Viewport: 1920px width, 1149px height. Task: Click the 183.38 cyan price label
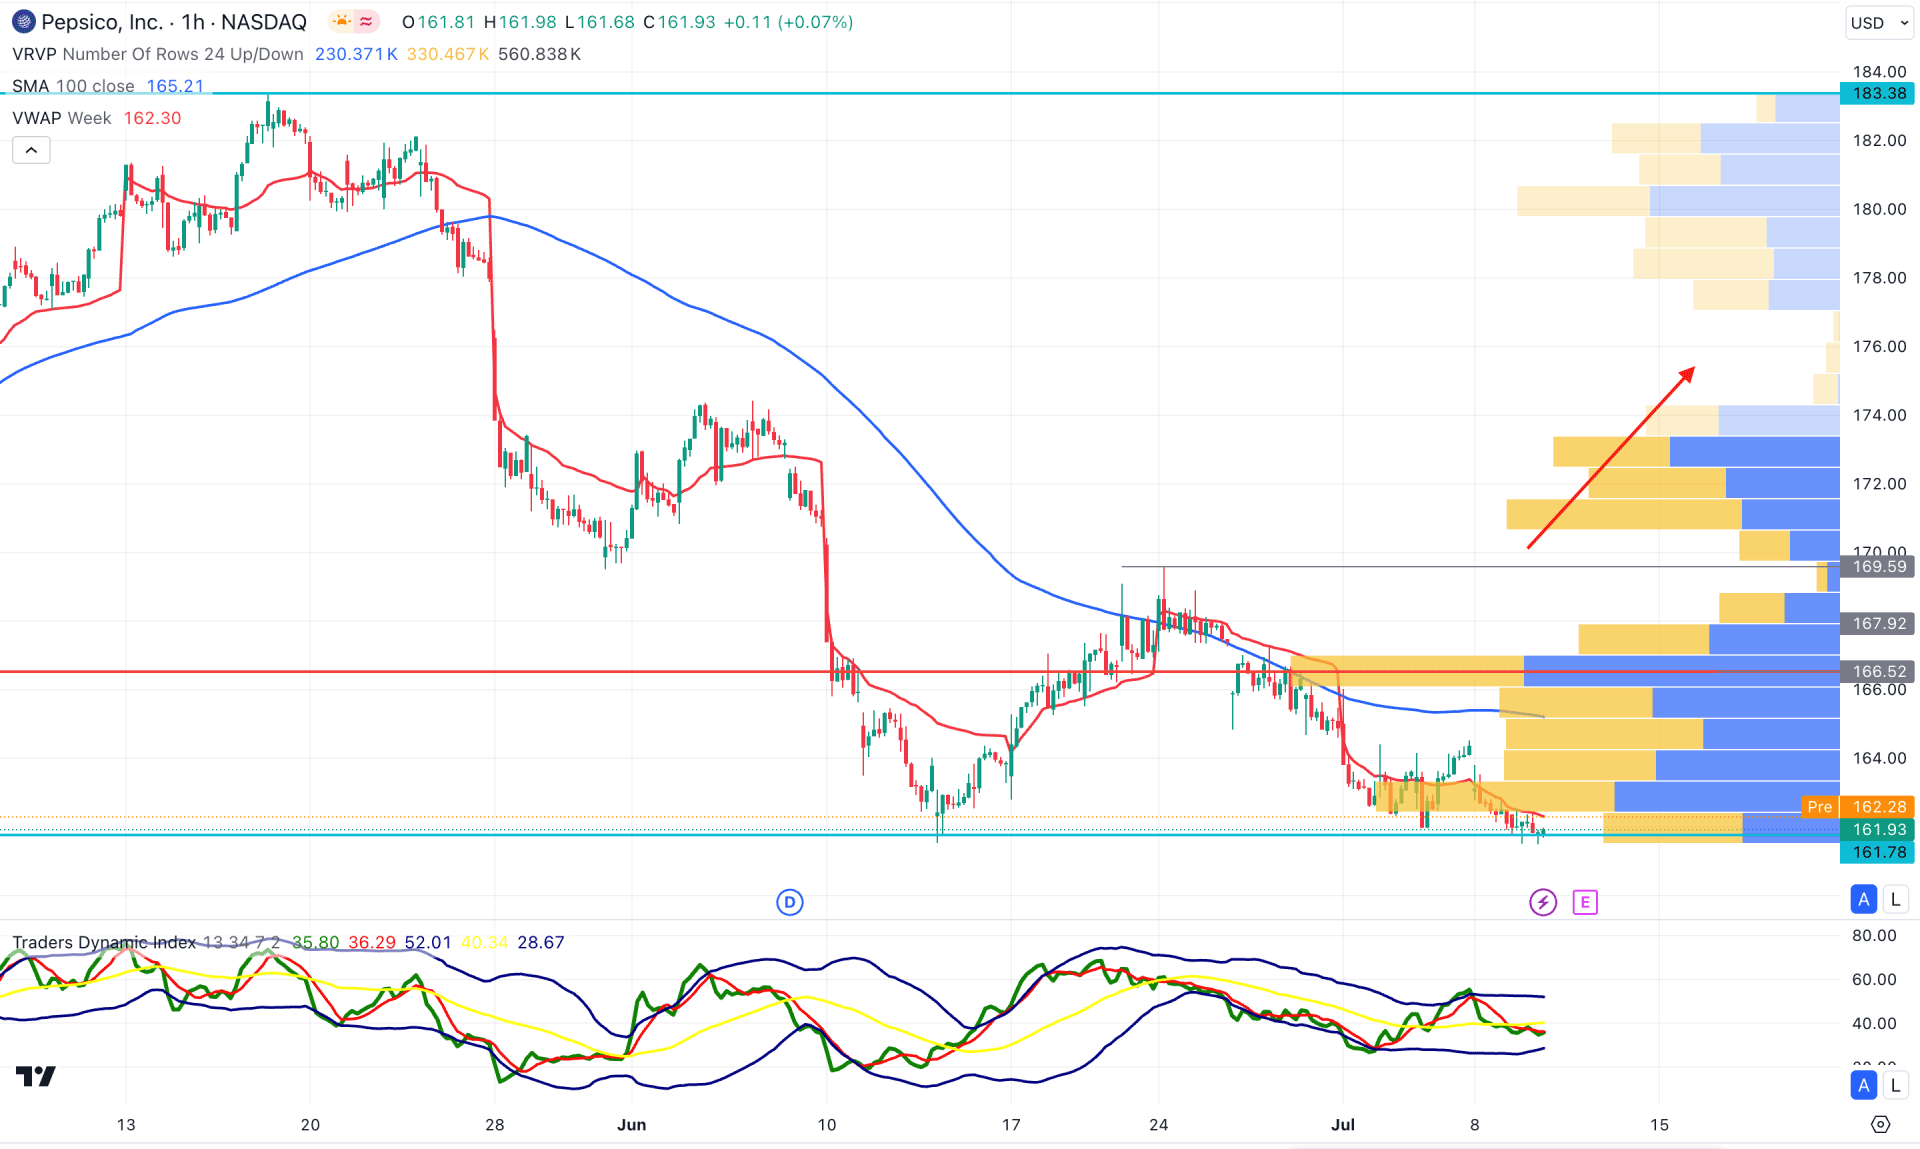point(1879,93)
